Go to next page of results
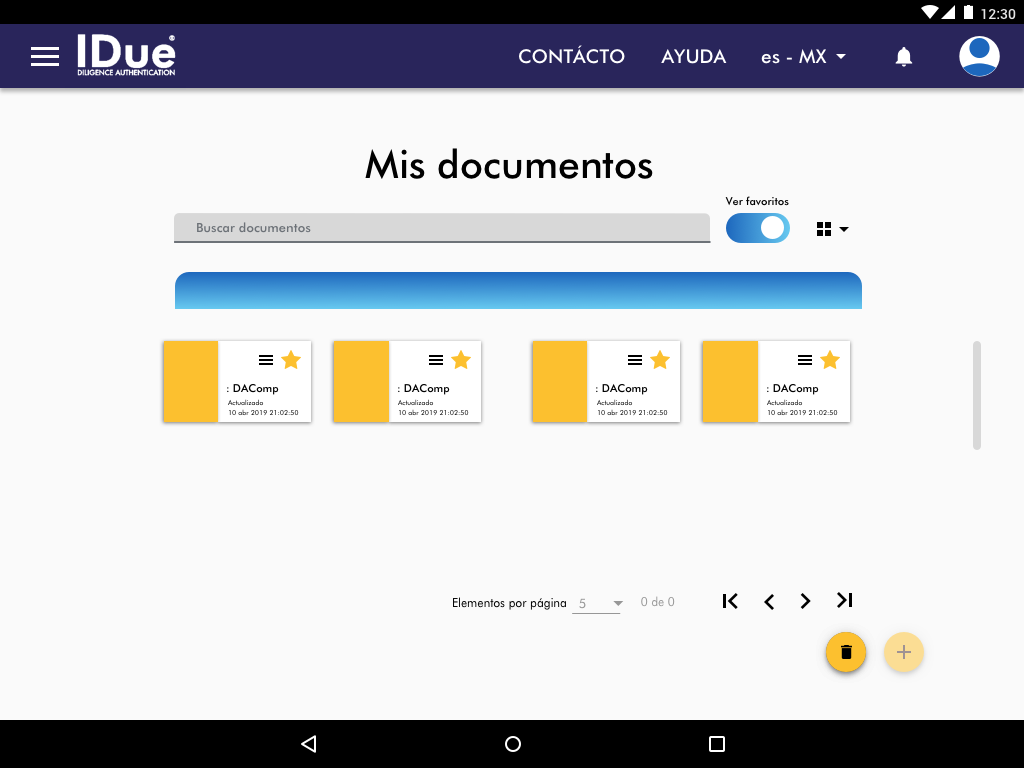 click(x=805, y=601)
